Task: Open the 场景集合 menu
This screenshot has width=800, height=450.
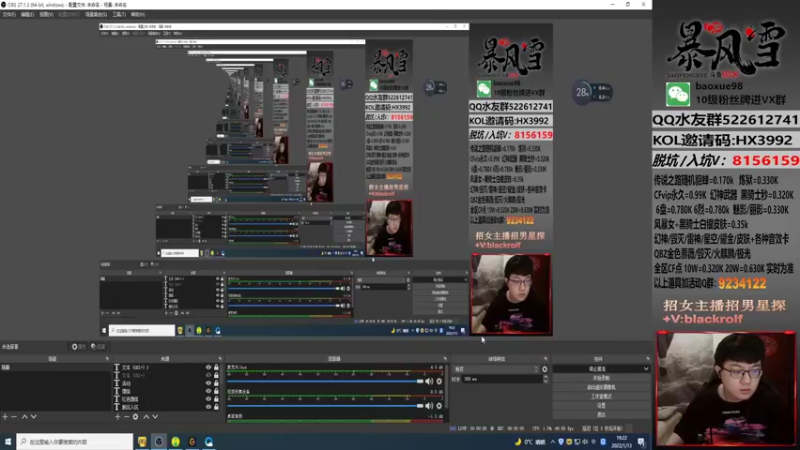Action: (x=96, y=14)
